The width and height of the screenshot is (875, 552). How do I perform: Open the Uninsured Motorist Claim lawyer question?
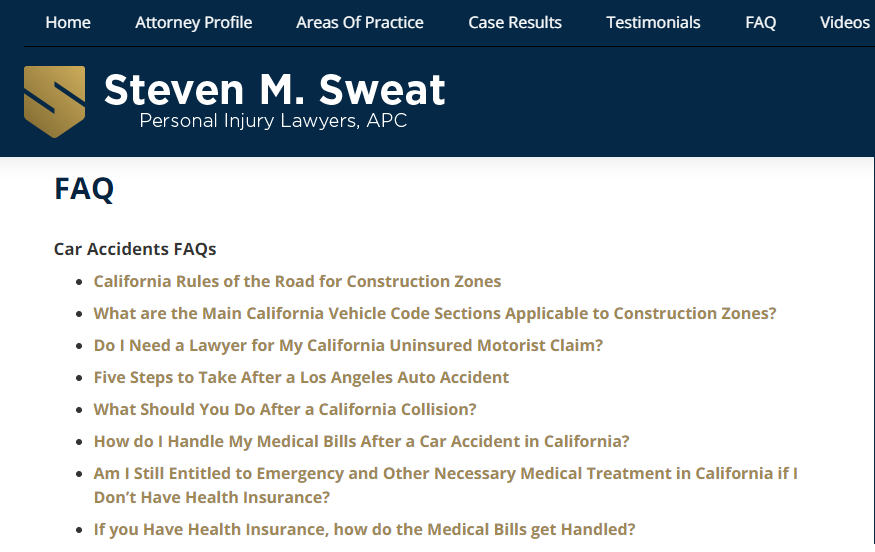coord(348,345)
